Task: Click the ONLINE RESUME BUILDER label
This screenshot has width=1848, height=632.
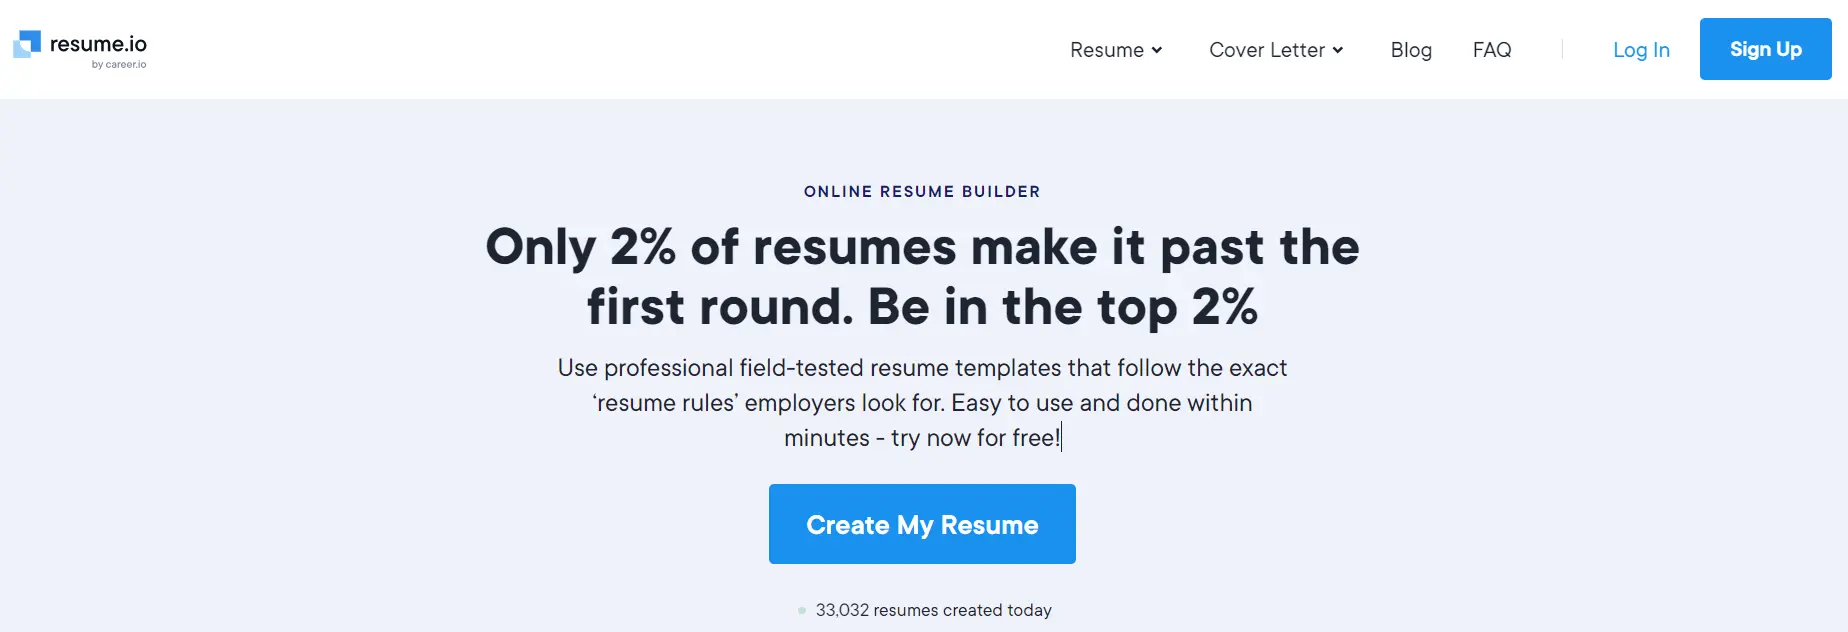Action: point(922,191)
